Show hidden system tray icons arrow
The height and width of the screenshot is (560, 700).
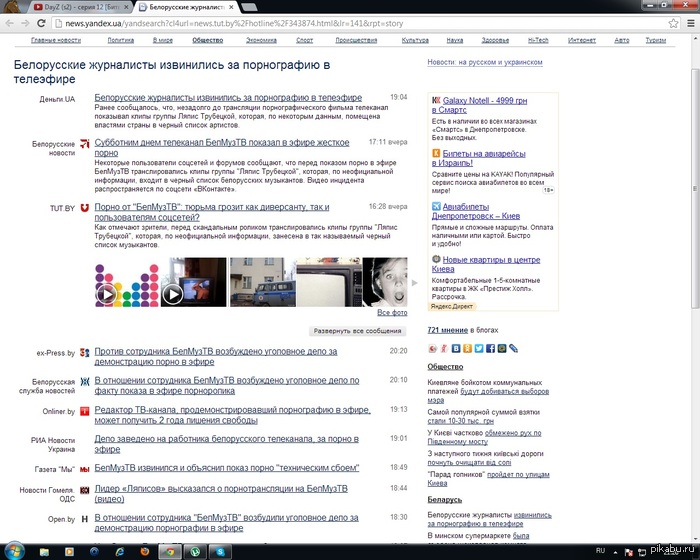pyautogui.click(x=616, y=552)
